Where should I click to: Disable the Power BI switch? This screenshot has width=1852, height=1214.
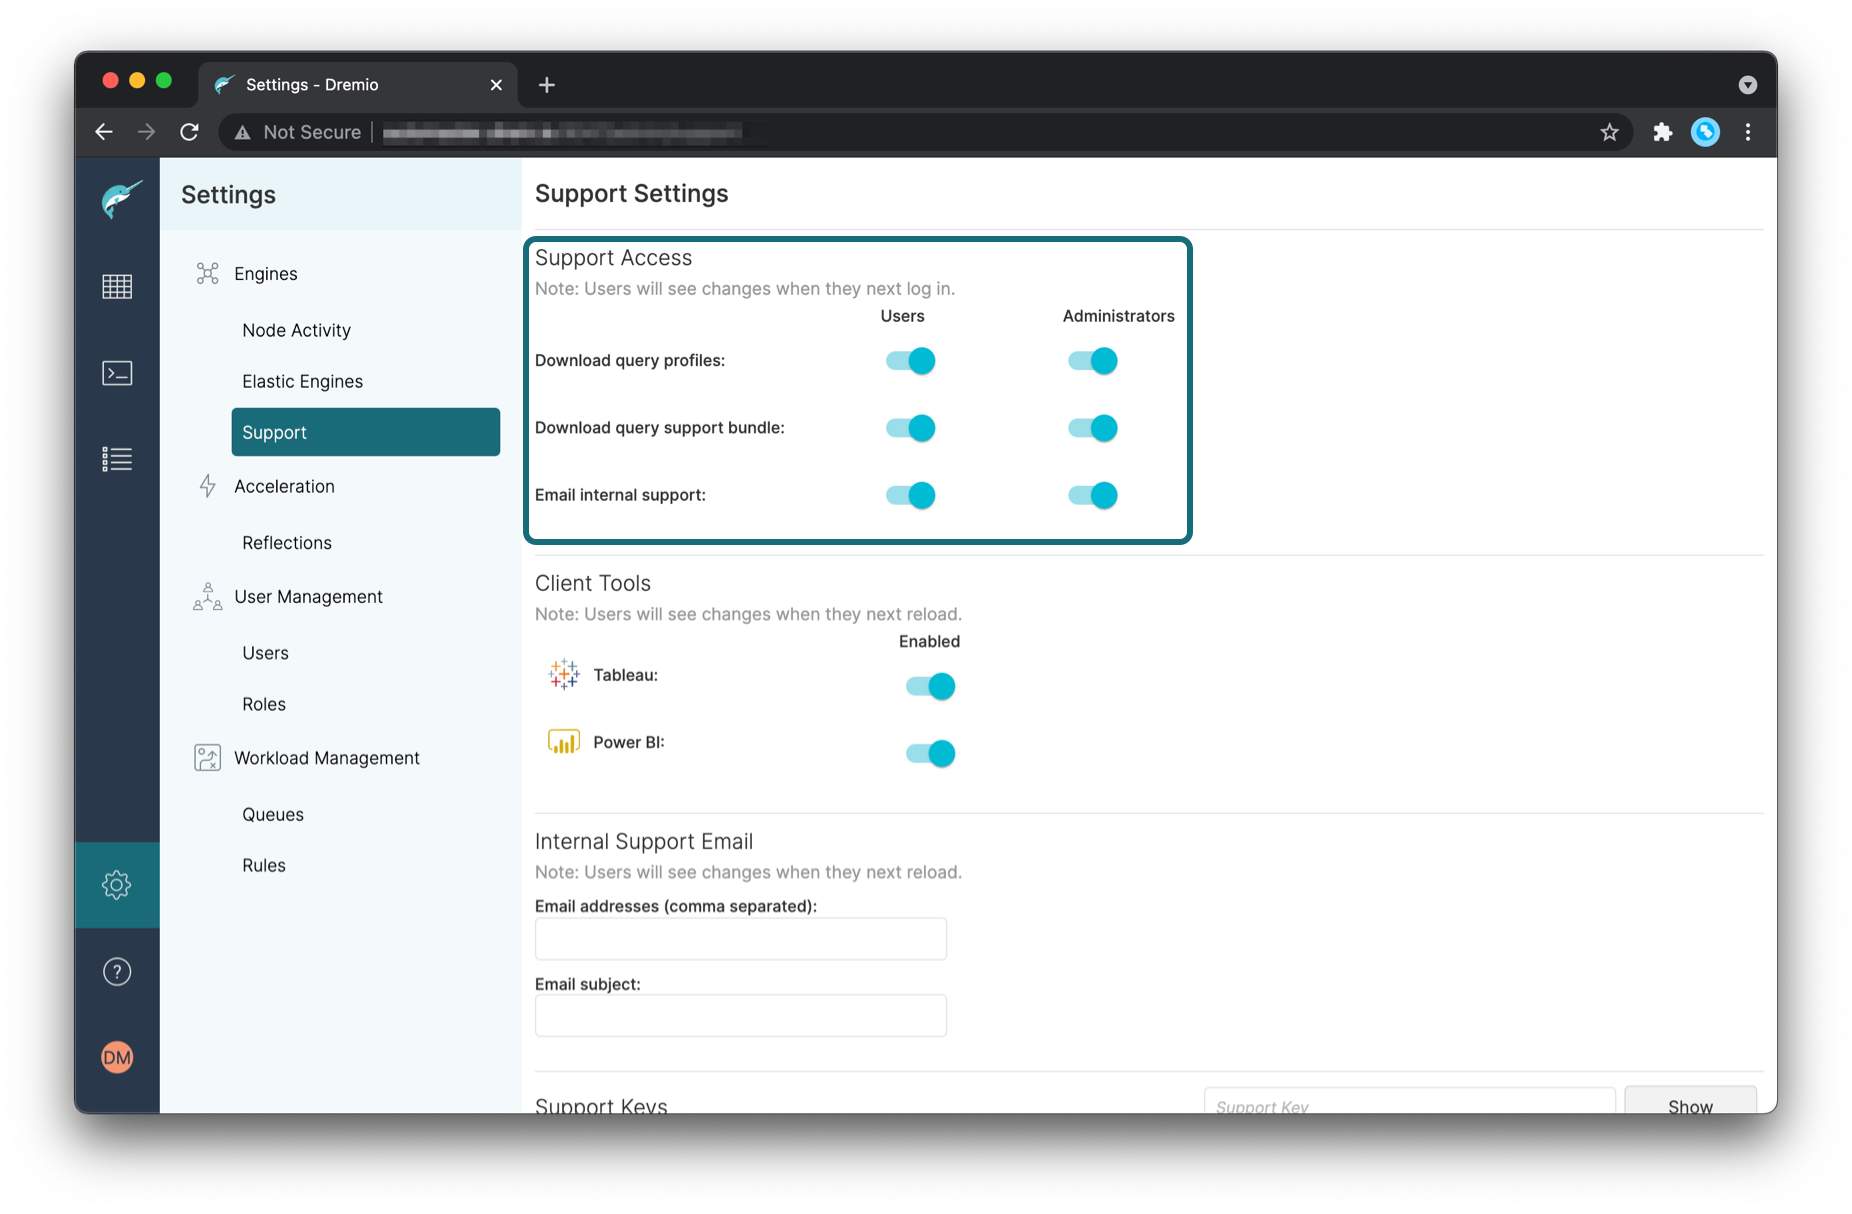929,752
